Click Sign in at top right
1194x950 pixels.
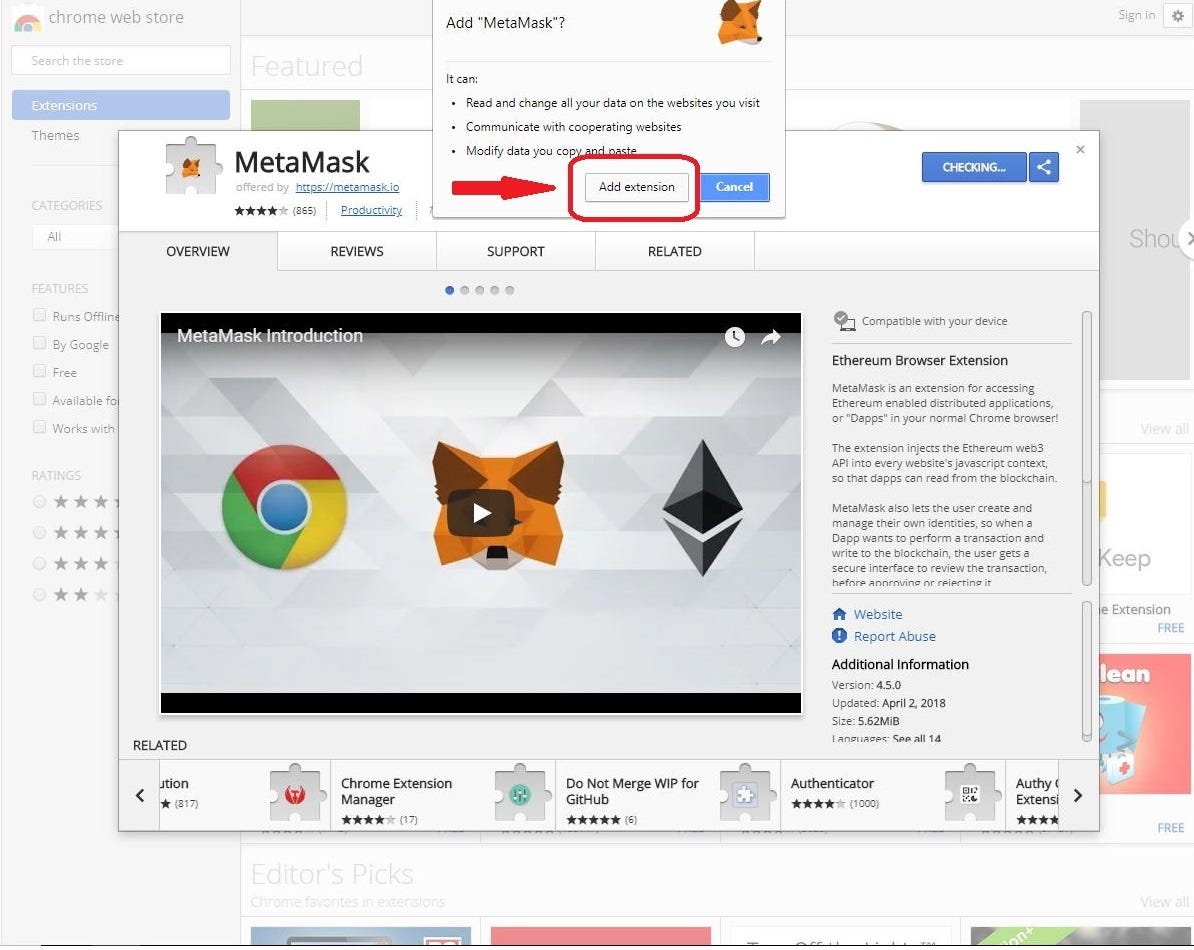tap(1136, 15)
